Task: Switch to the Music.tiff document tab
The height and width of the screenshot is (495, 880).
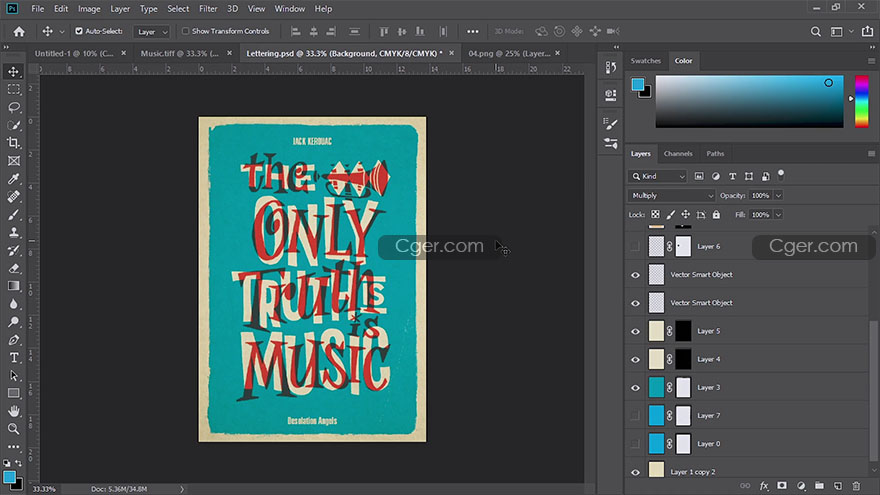Action: pyautogui.click(x=179, y=53)
